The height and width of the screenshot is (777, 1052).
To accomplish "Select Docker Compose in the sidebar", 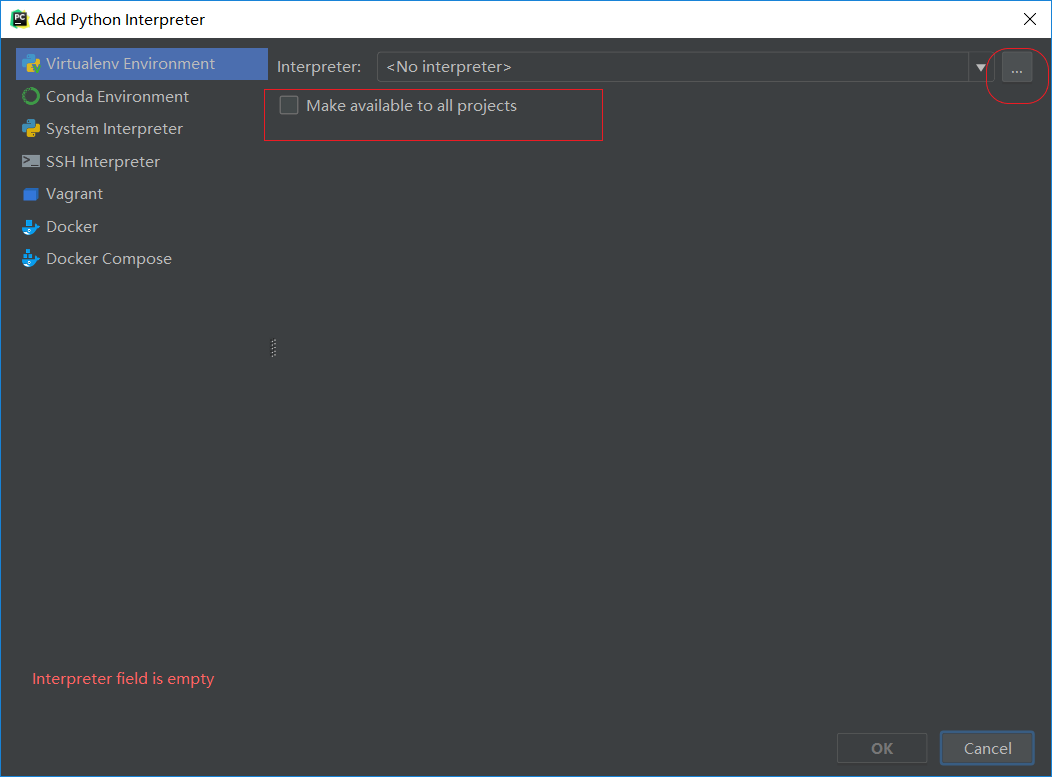I will tap(142, 259).
